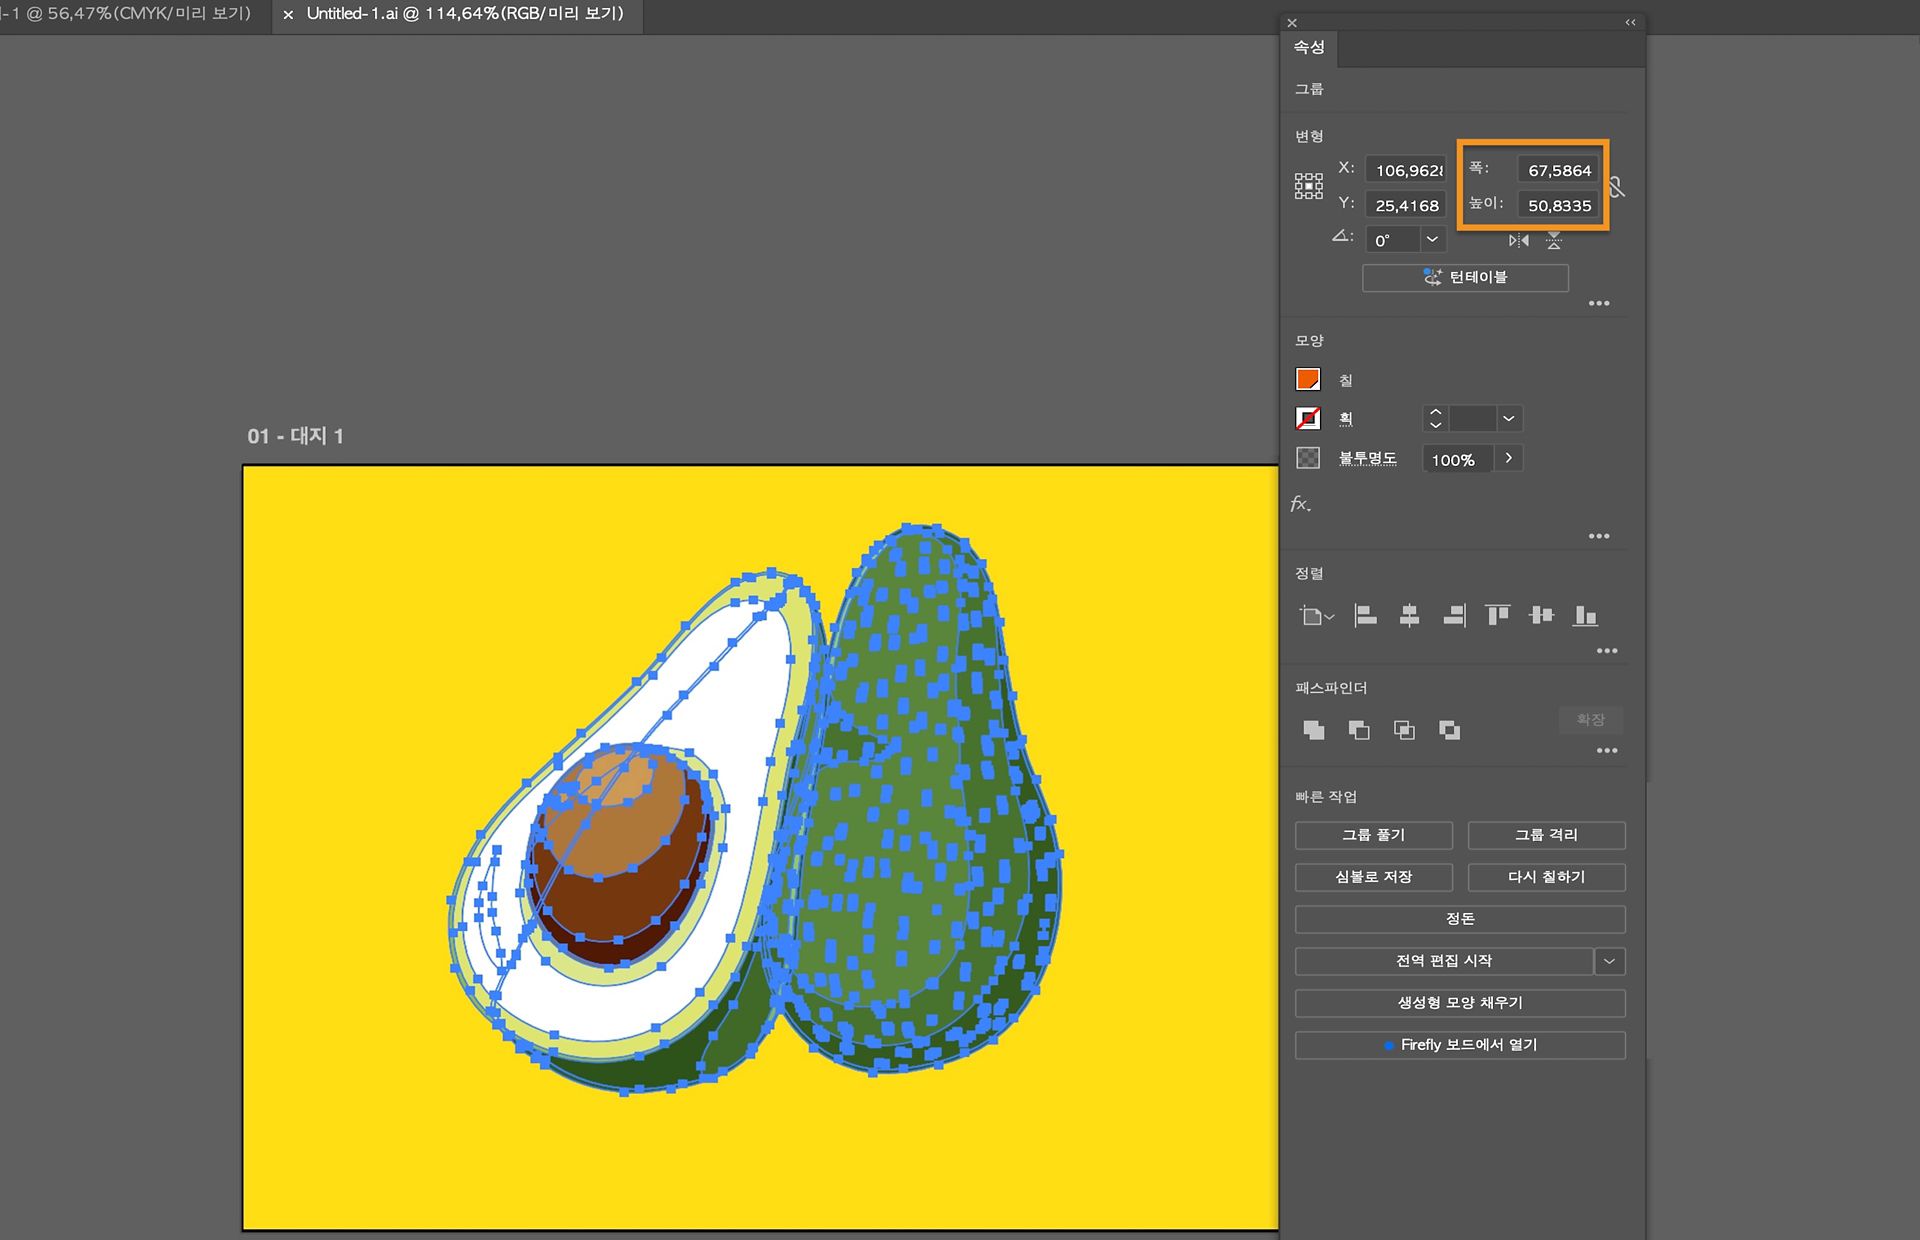
Task: Open more options in 변형 section
Action: [1599, 303]
